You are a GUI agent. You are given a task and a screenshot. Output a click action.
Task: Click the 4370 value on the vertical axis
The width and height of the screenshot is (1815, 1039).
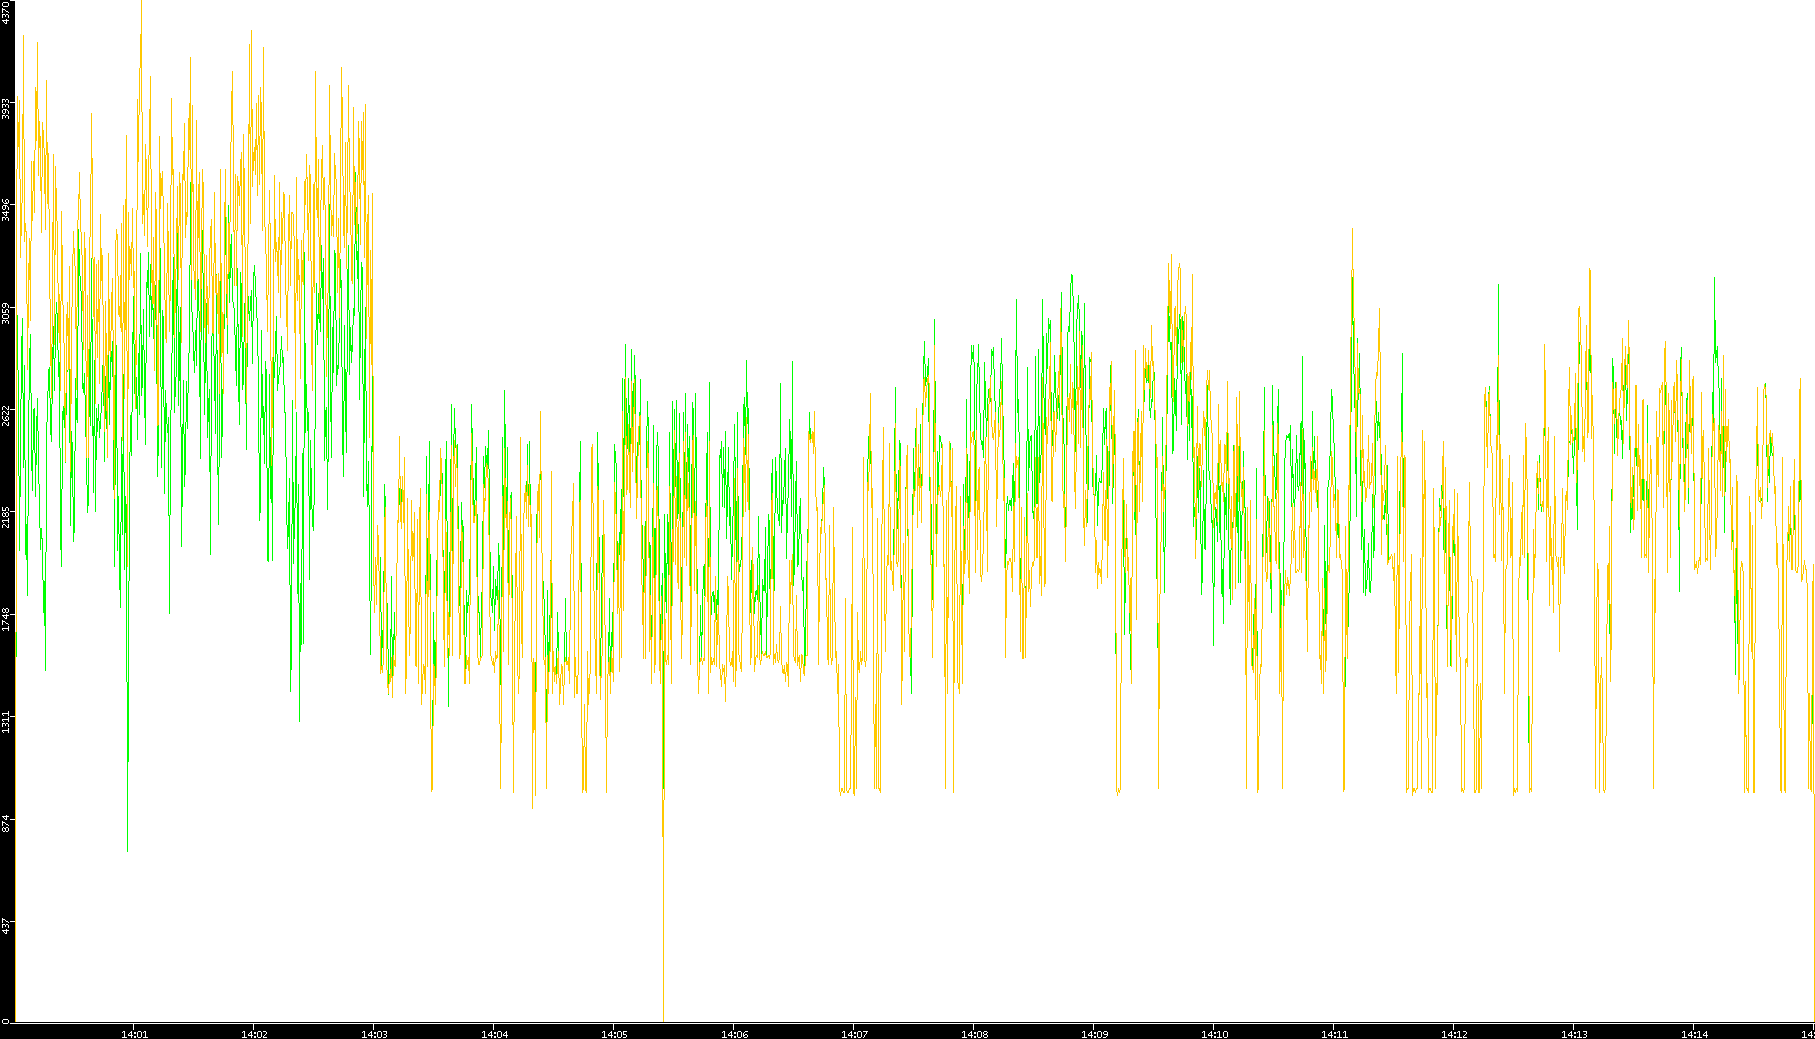coord(6,12)
